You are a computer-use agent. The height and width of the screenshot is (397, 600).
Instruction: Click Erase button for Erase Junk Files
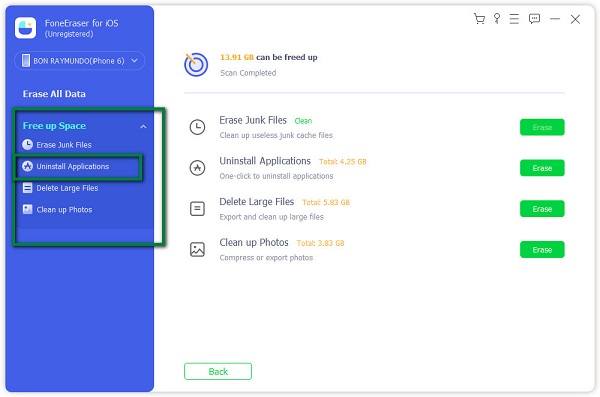pyautogui.click(x=542, y=127)
